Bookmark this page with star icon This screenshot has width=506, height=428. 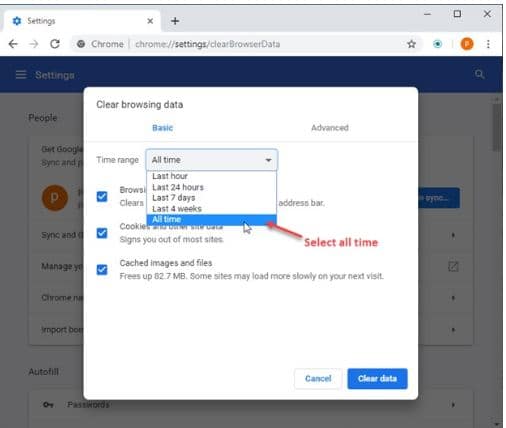(x=412, y=44)
